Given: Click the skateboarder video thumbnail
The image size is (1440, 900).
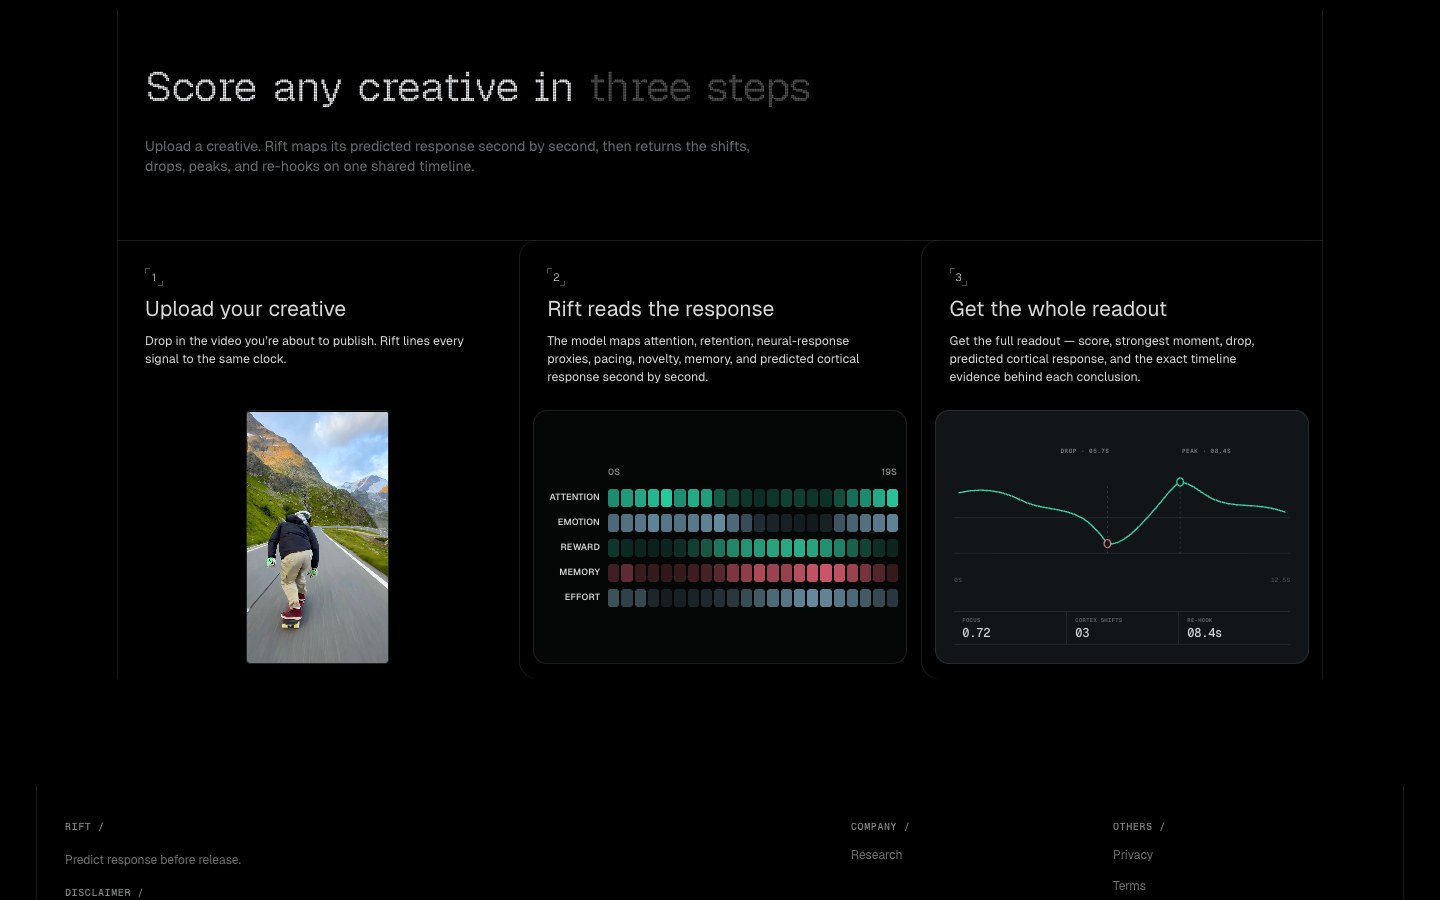Looking at the screenshot, I should click(x=317, y=537).
